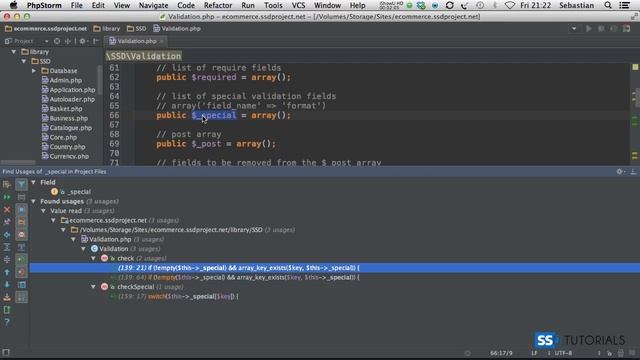Open the Code menu
The image size is (640, 360).
186,5
